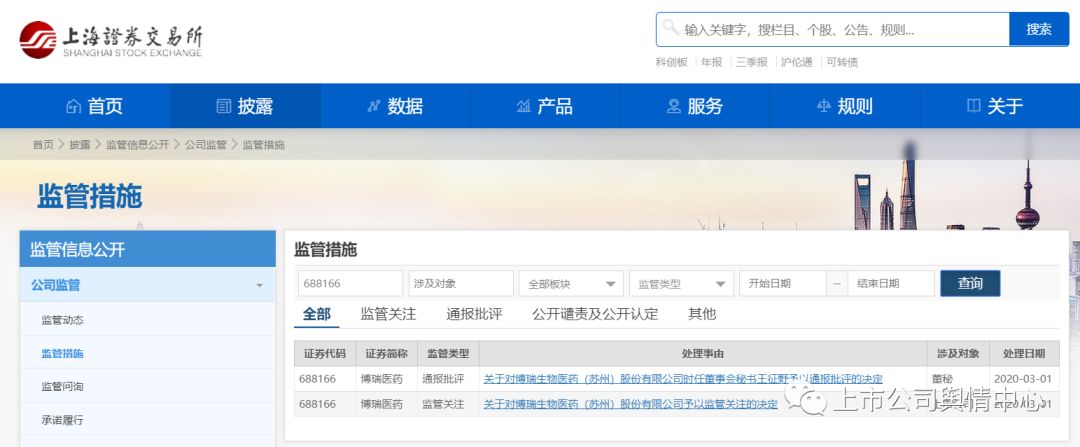Open 监管措施 in the sidebar
1080x447 pixels.
(63, 353)
